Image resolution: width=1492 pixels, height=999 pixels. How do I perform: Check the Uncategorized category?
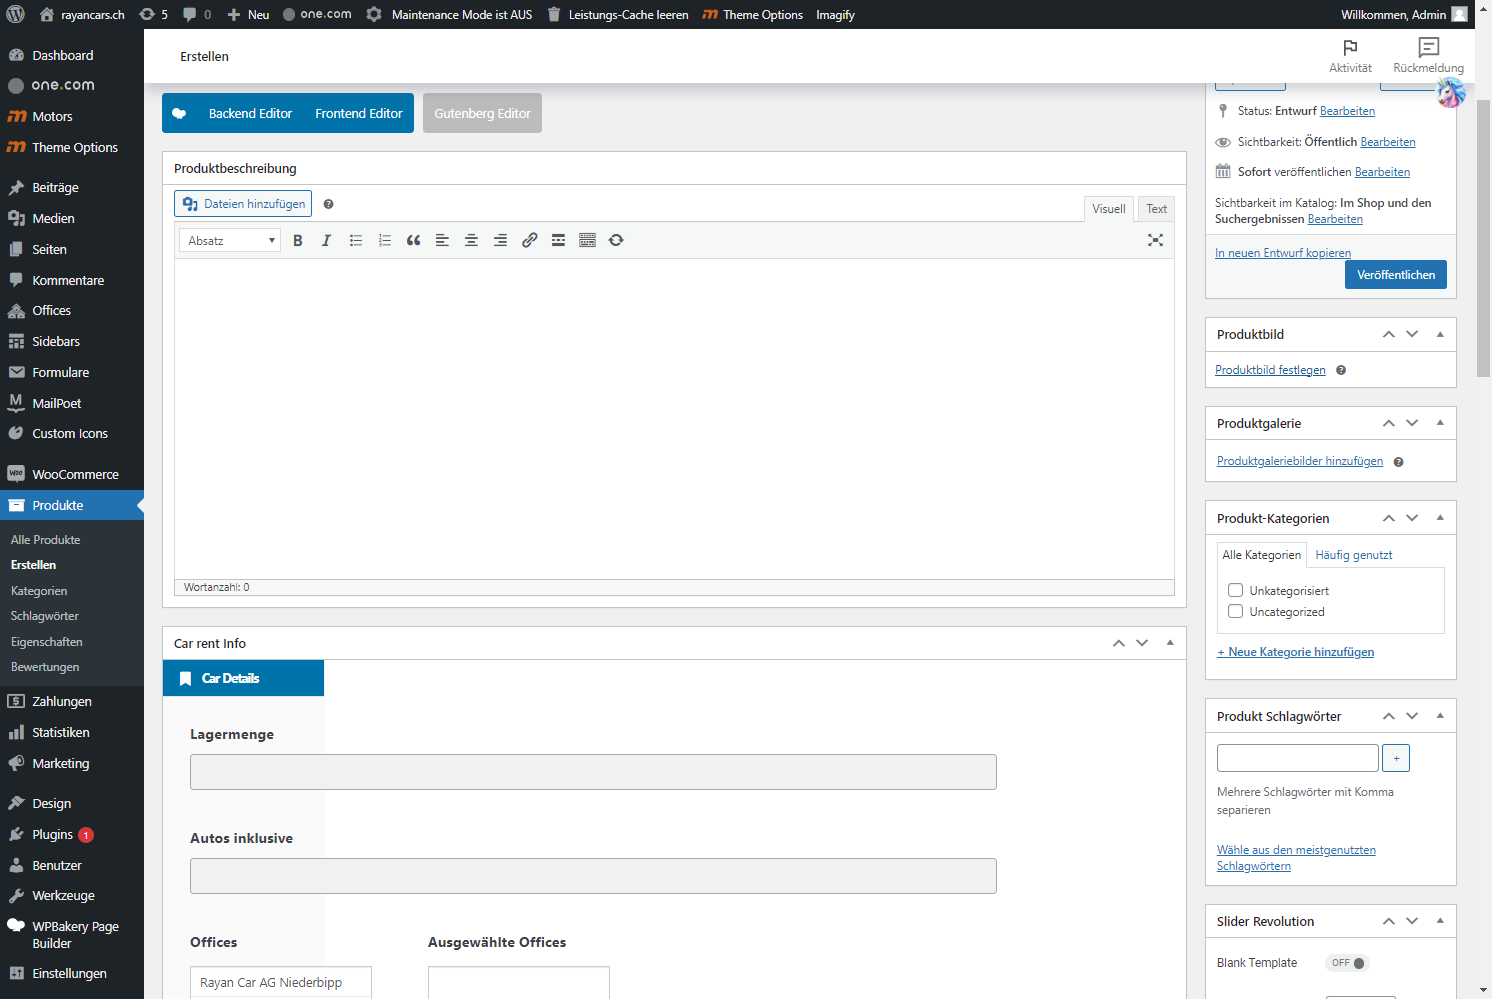pos(1235,611)
